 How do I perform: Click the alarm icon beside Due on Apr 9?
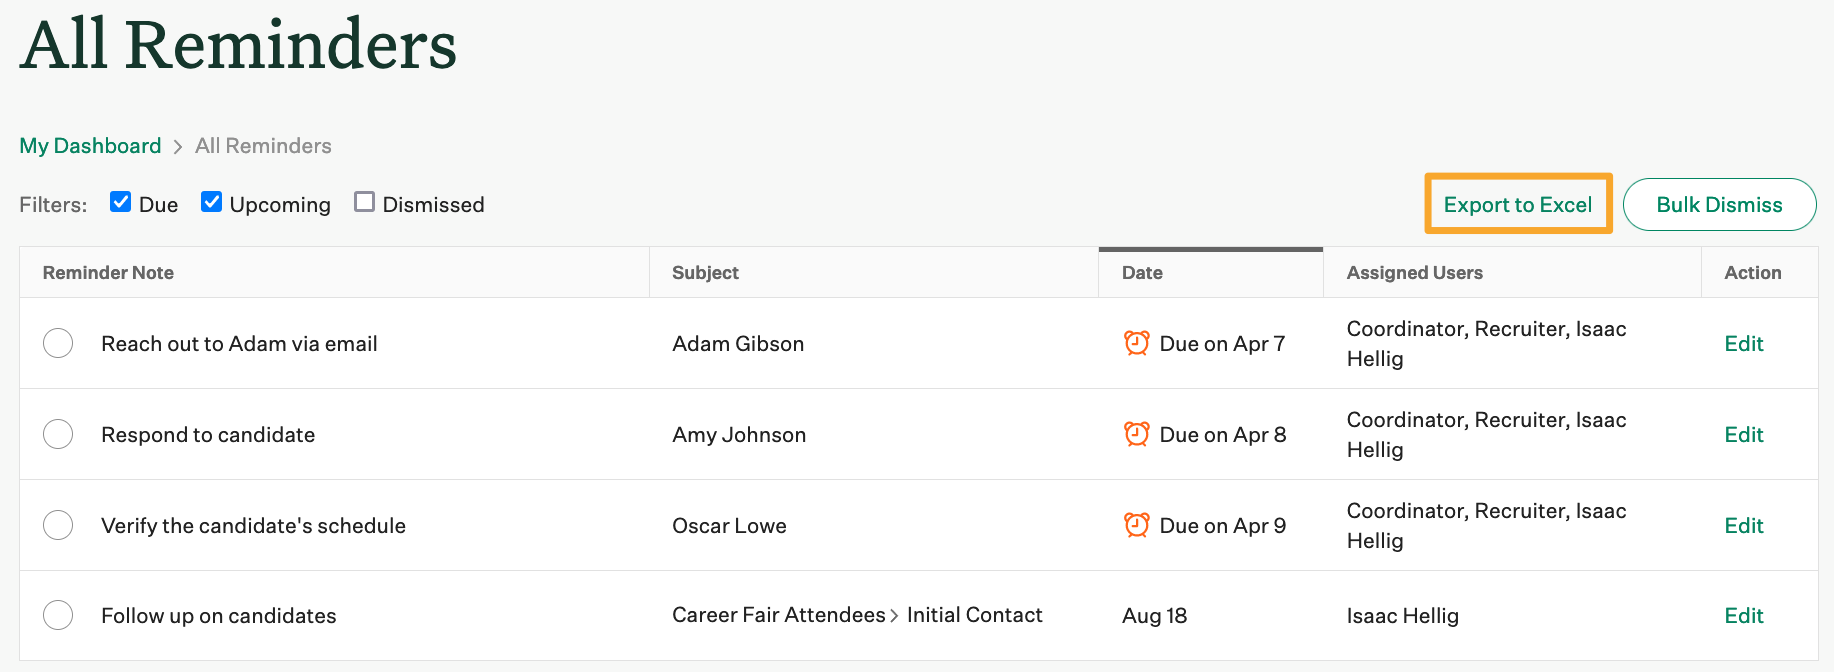point(1136,525)
